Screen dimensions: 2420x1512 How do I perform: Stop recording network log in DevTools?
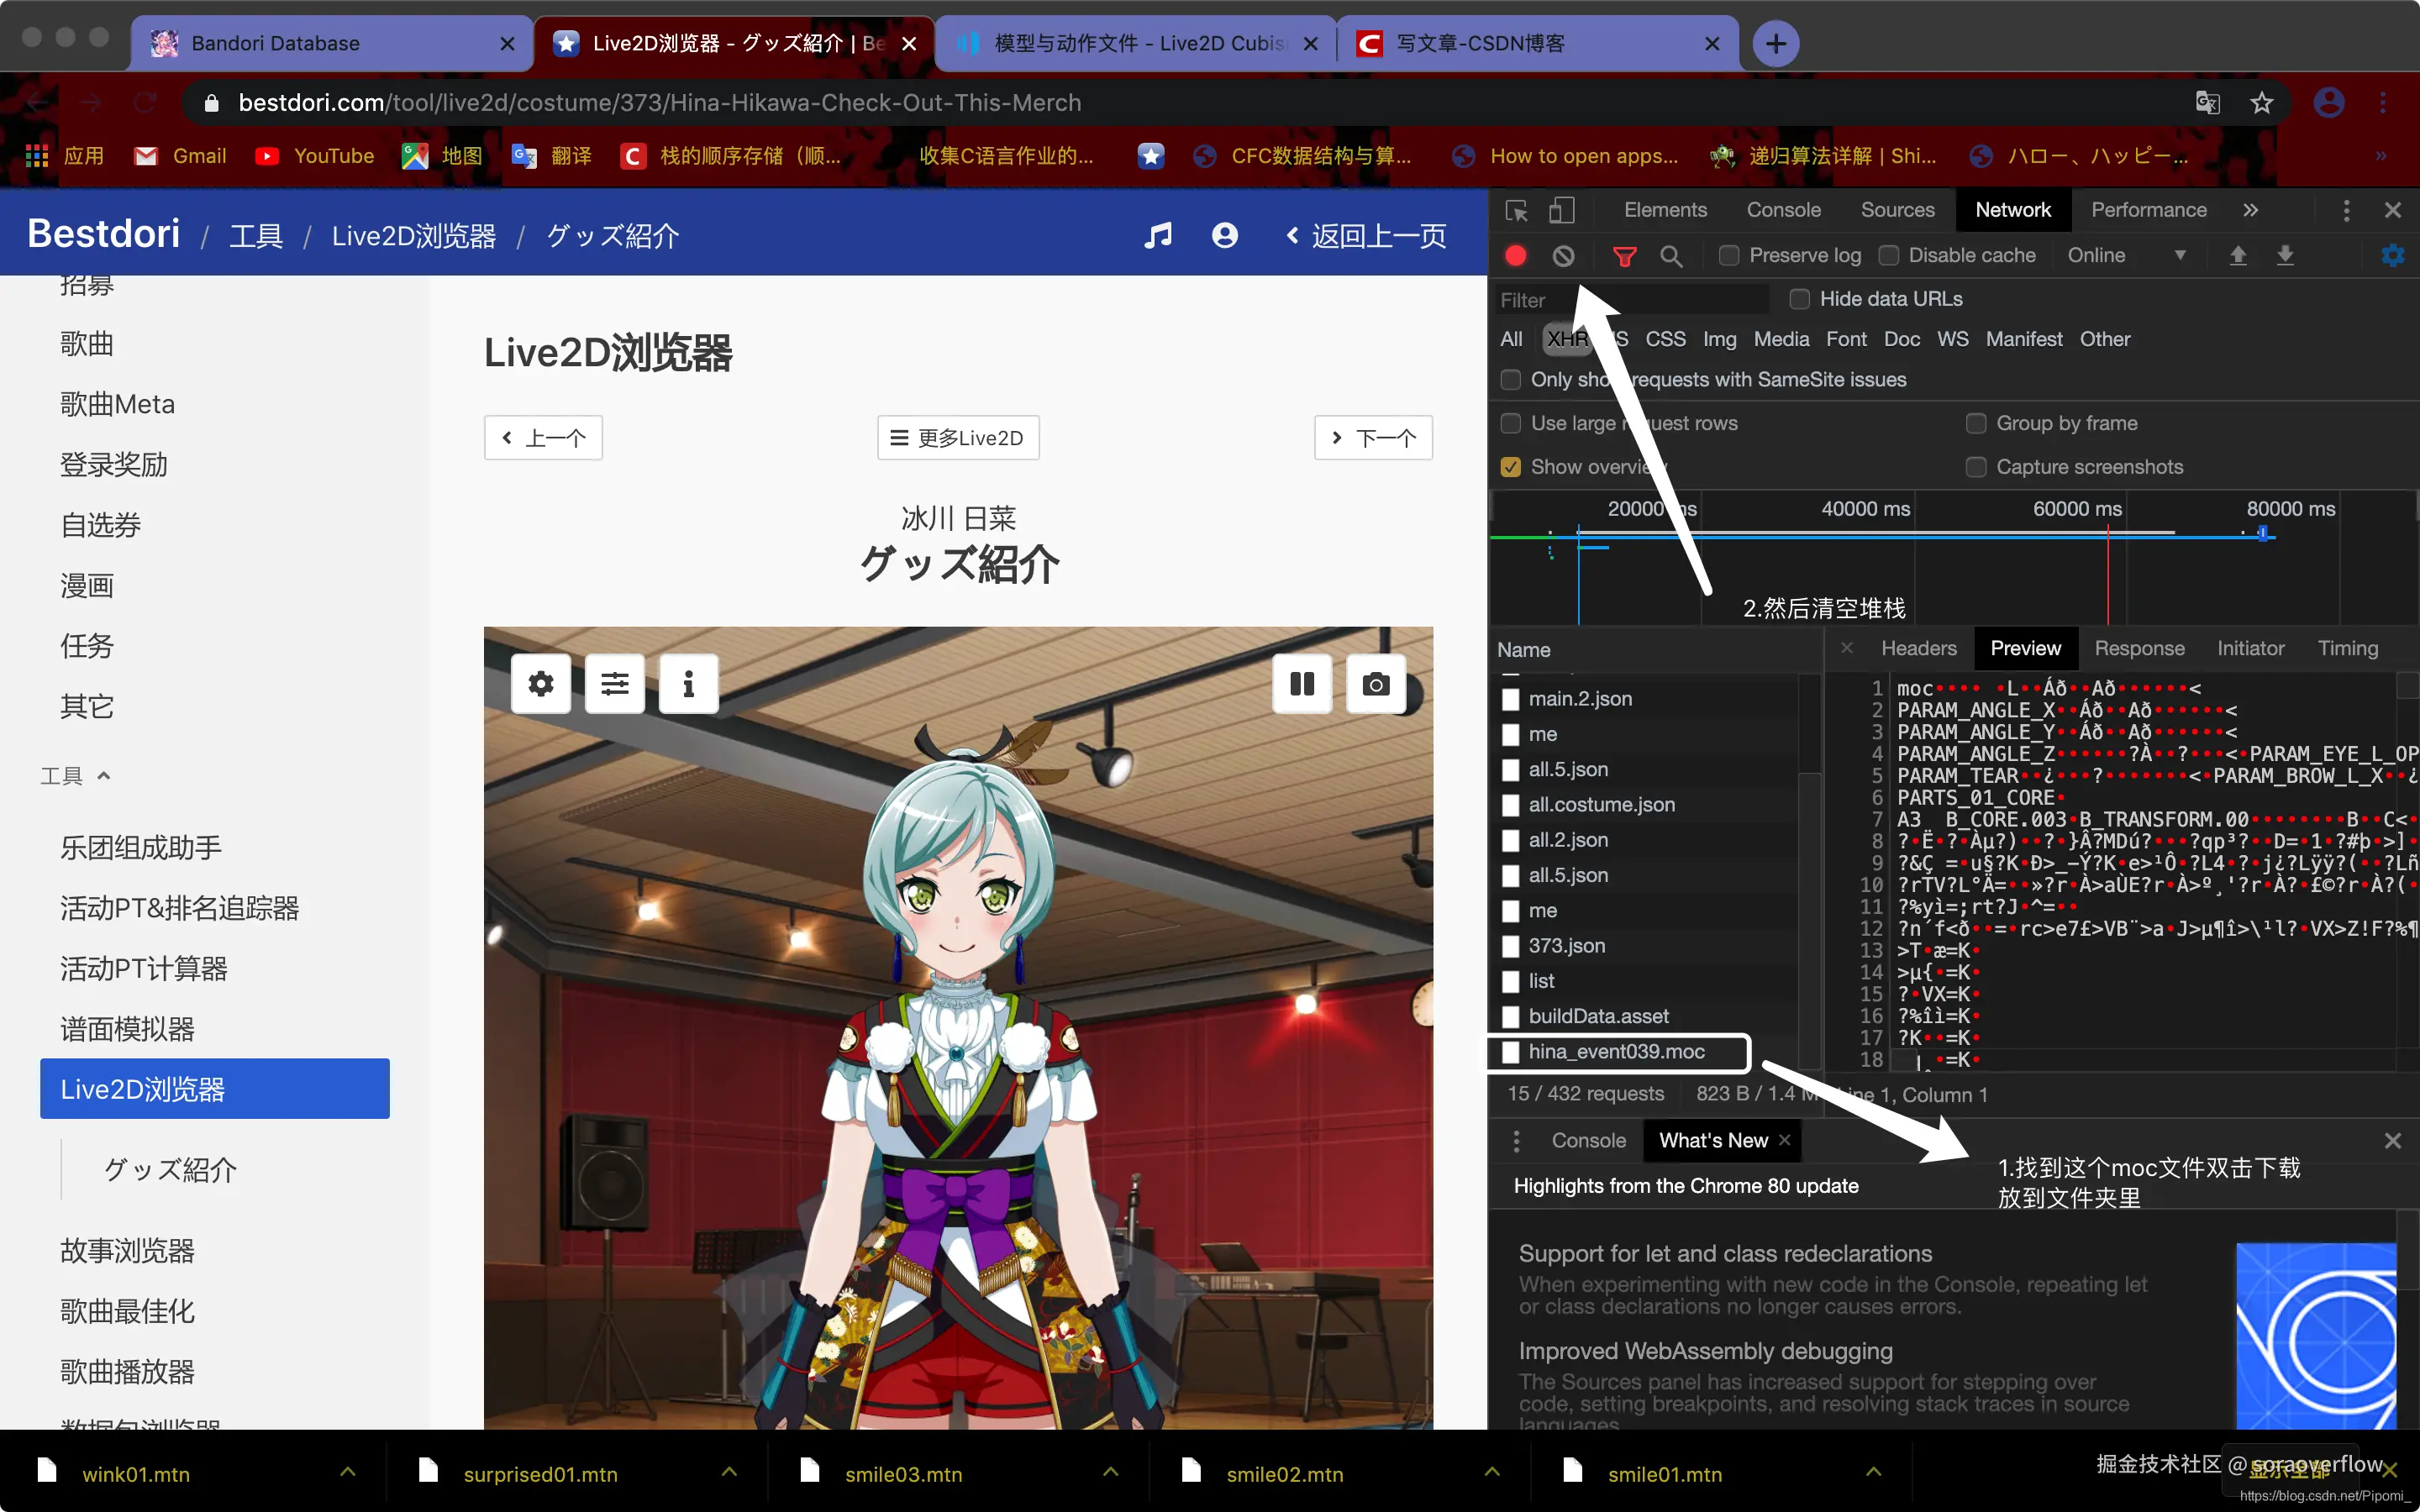(x=1514, y=255)
